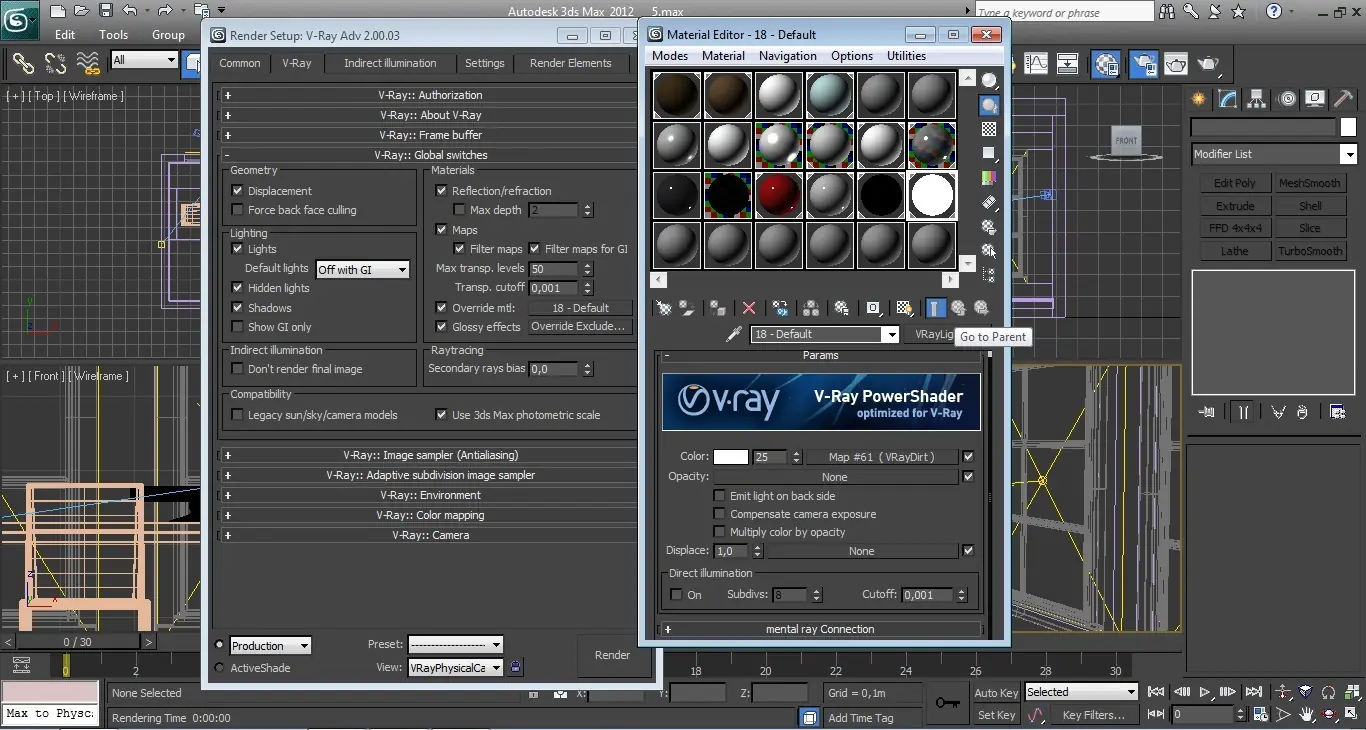Image resolution: width=1366 pixels, height=730 pixels.
Task: Click the Render button
Action: [612, 655]
